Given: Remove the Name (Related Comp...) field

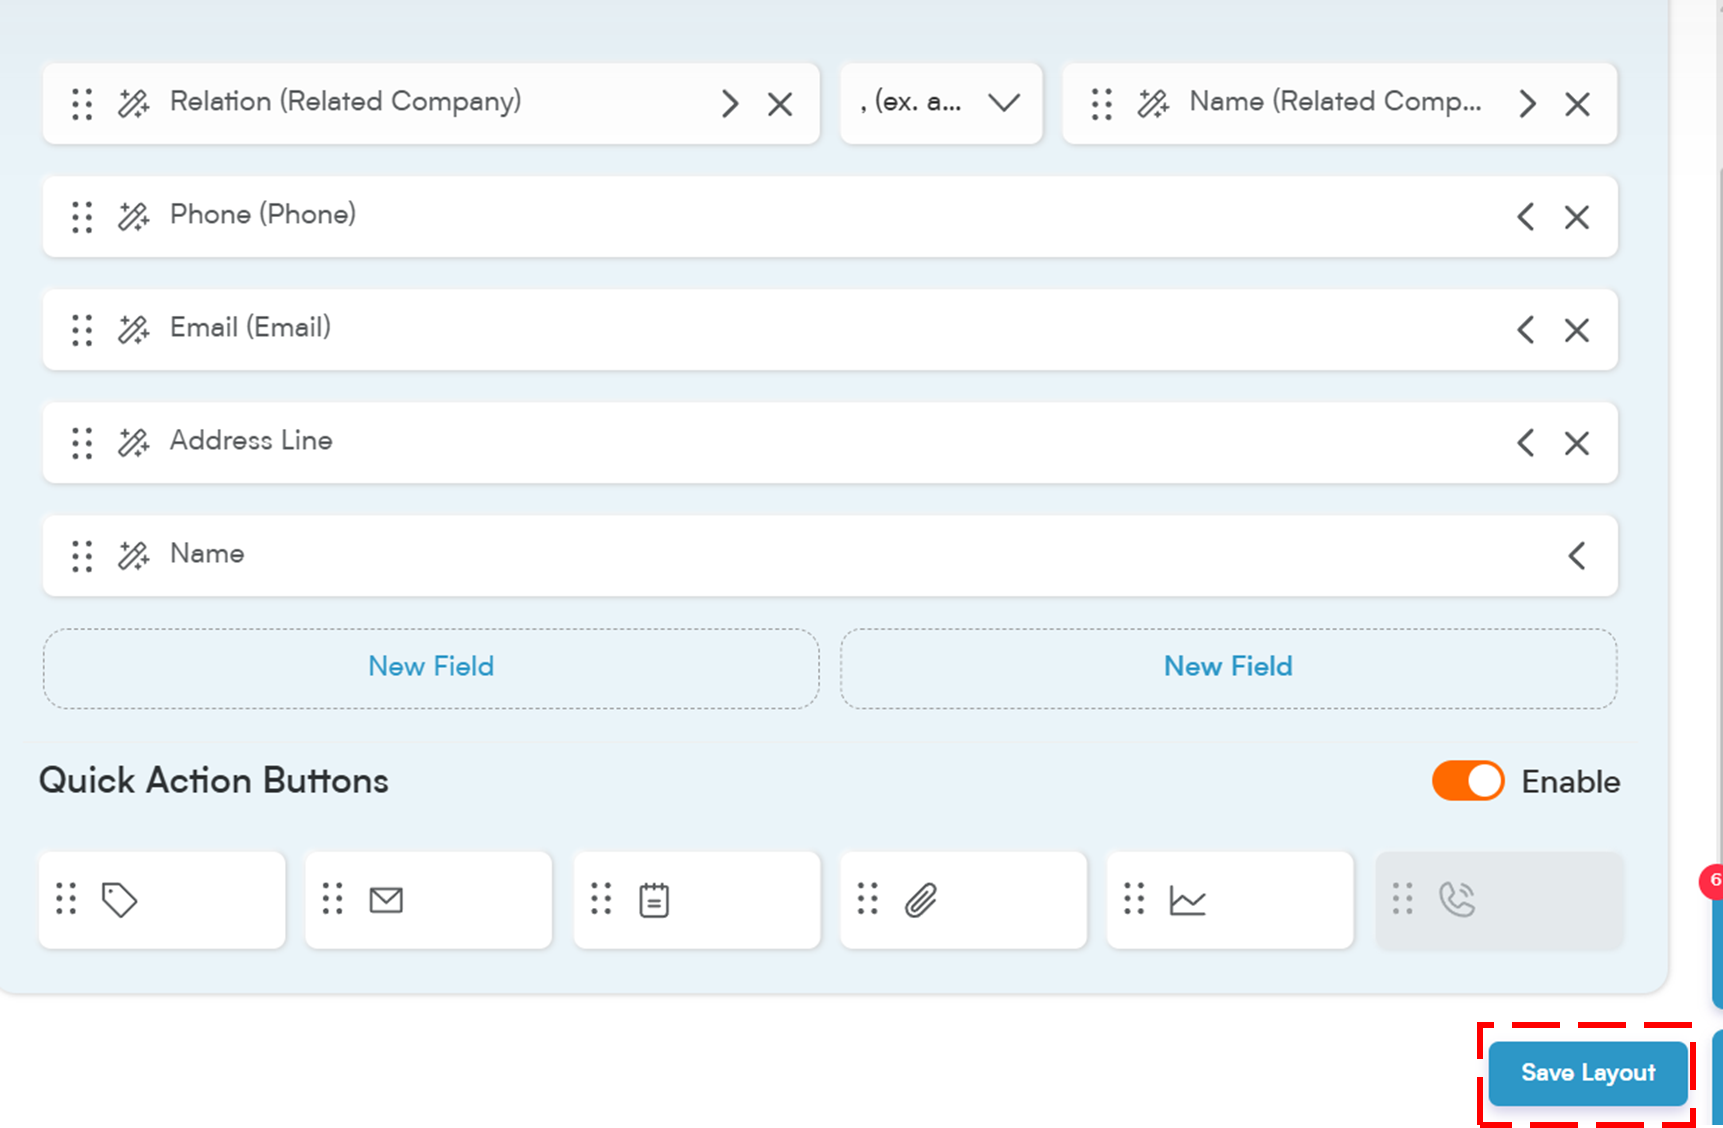Looking at the screenshot, I should (x=1577, y=104).
